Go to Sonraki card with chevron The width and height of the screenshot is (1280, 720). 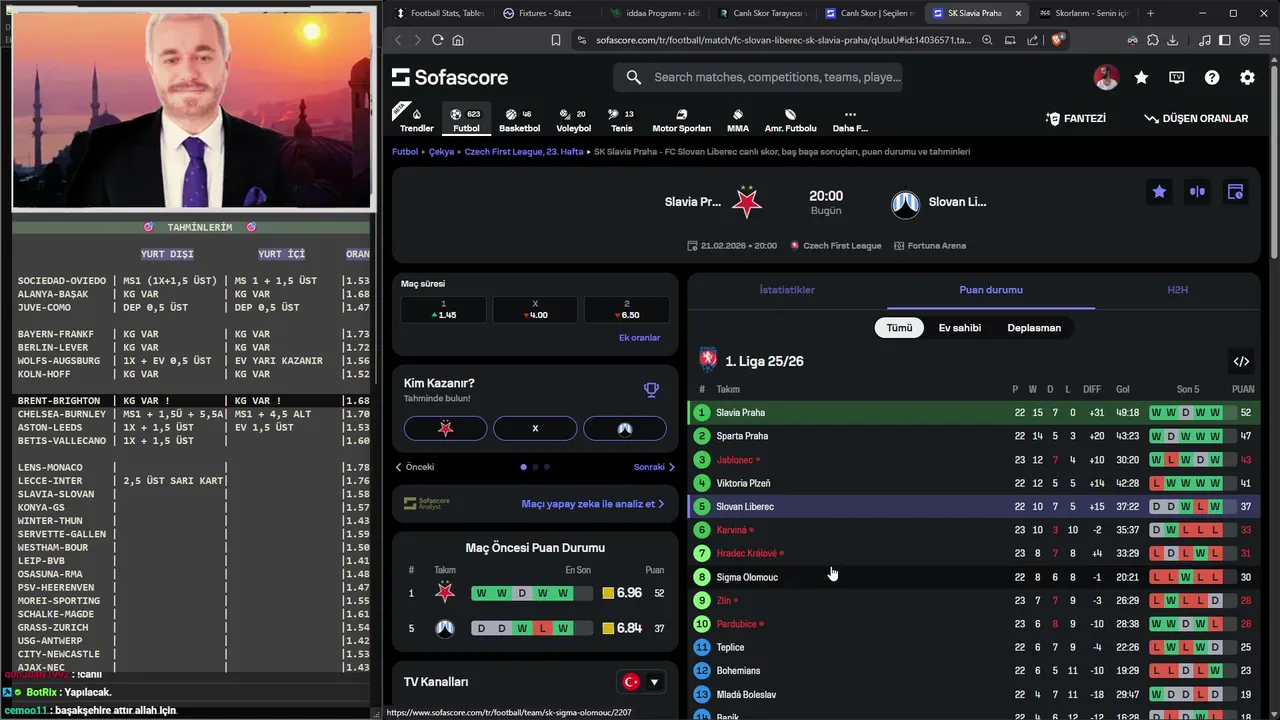point(654,467)
